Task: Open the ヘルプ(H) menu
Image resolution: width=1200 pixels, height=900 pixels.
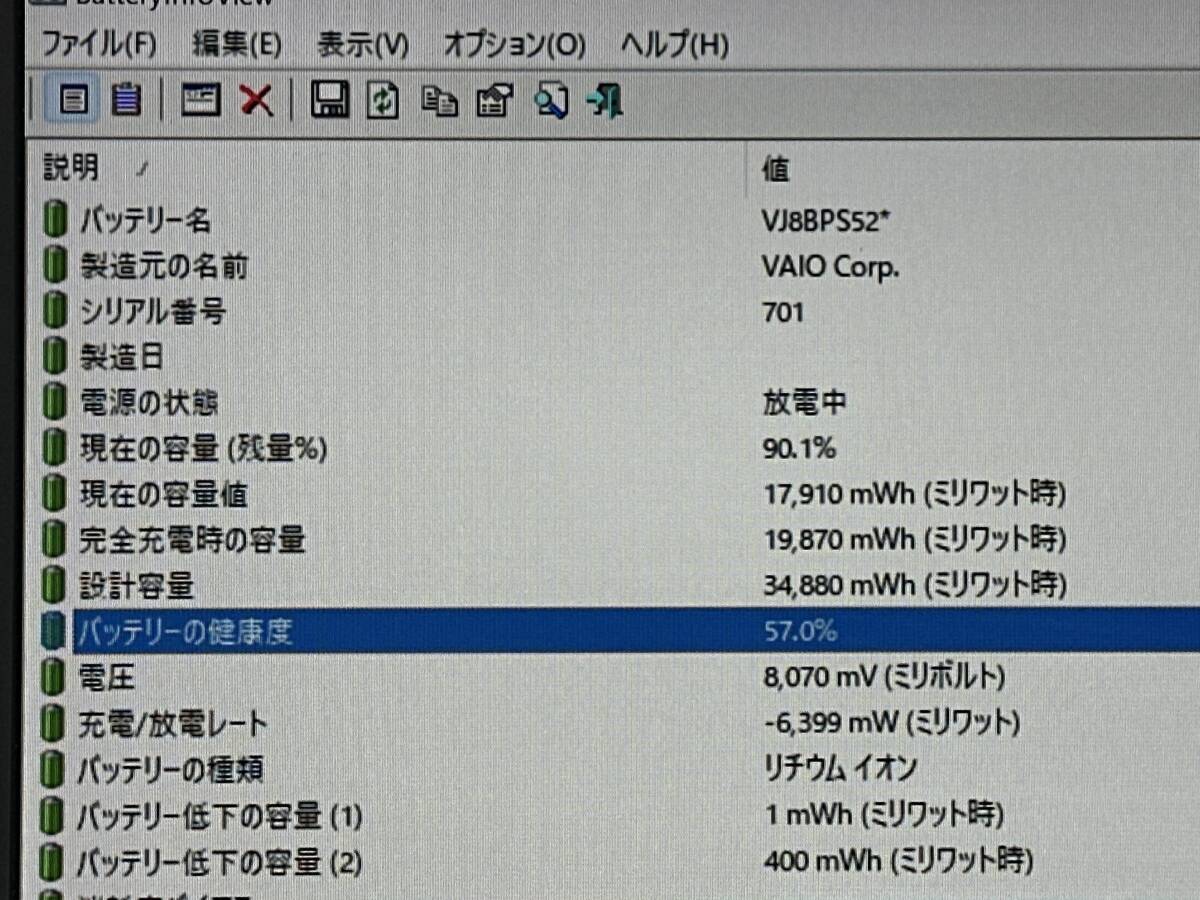Action: coord(675,44)
